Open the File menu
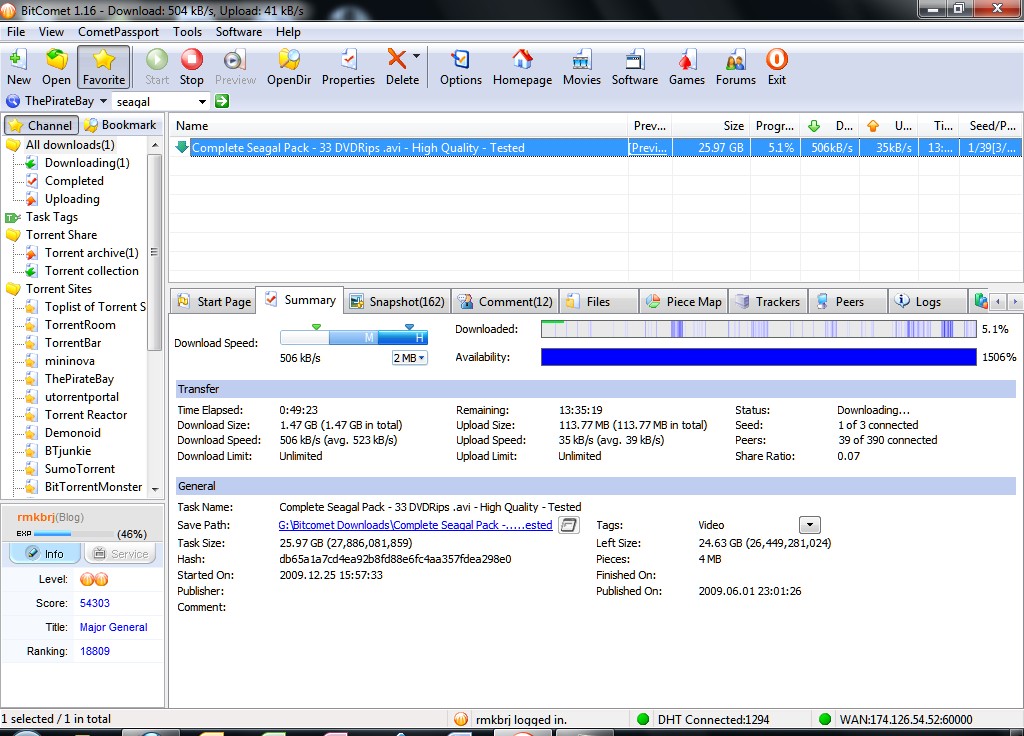 (16, 31)
